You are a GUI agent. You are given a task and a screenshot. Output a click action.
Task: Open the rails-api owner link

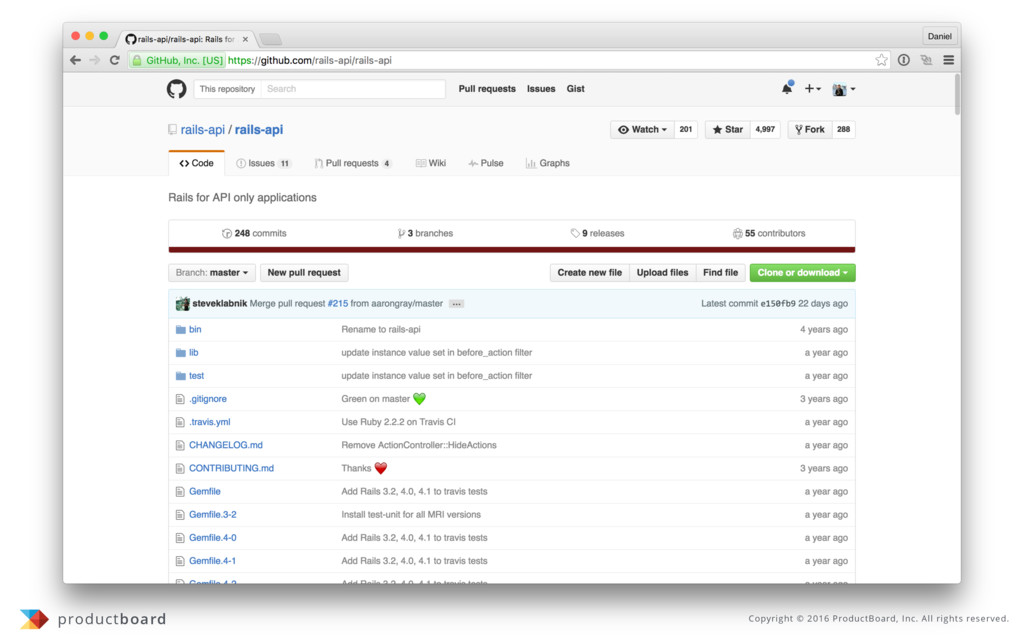(x=202, y=129)
